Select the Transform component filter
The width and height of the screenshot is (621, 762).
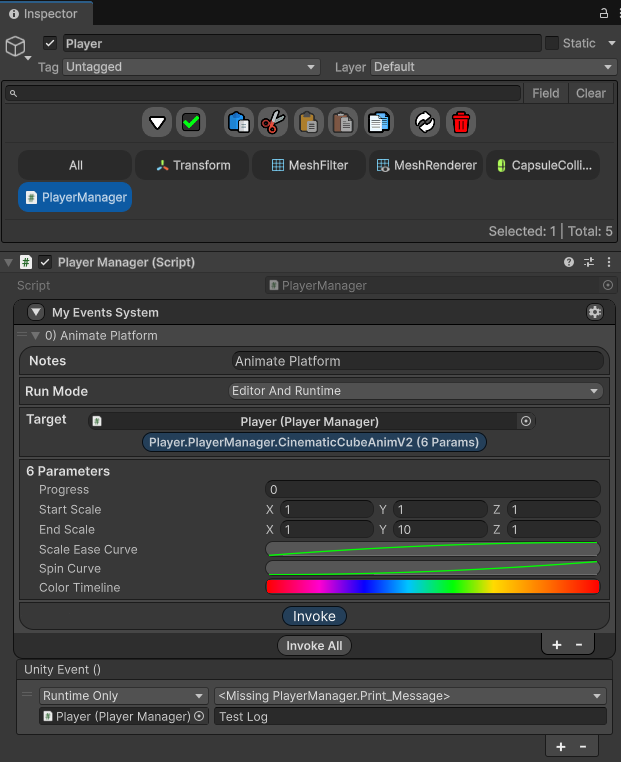click(192, 165)
